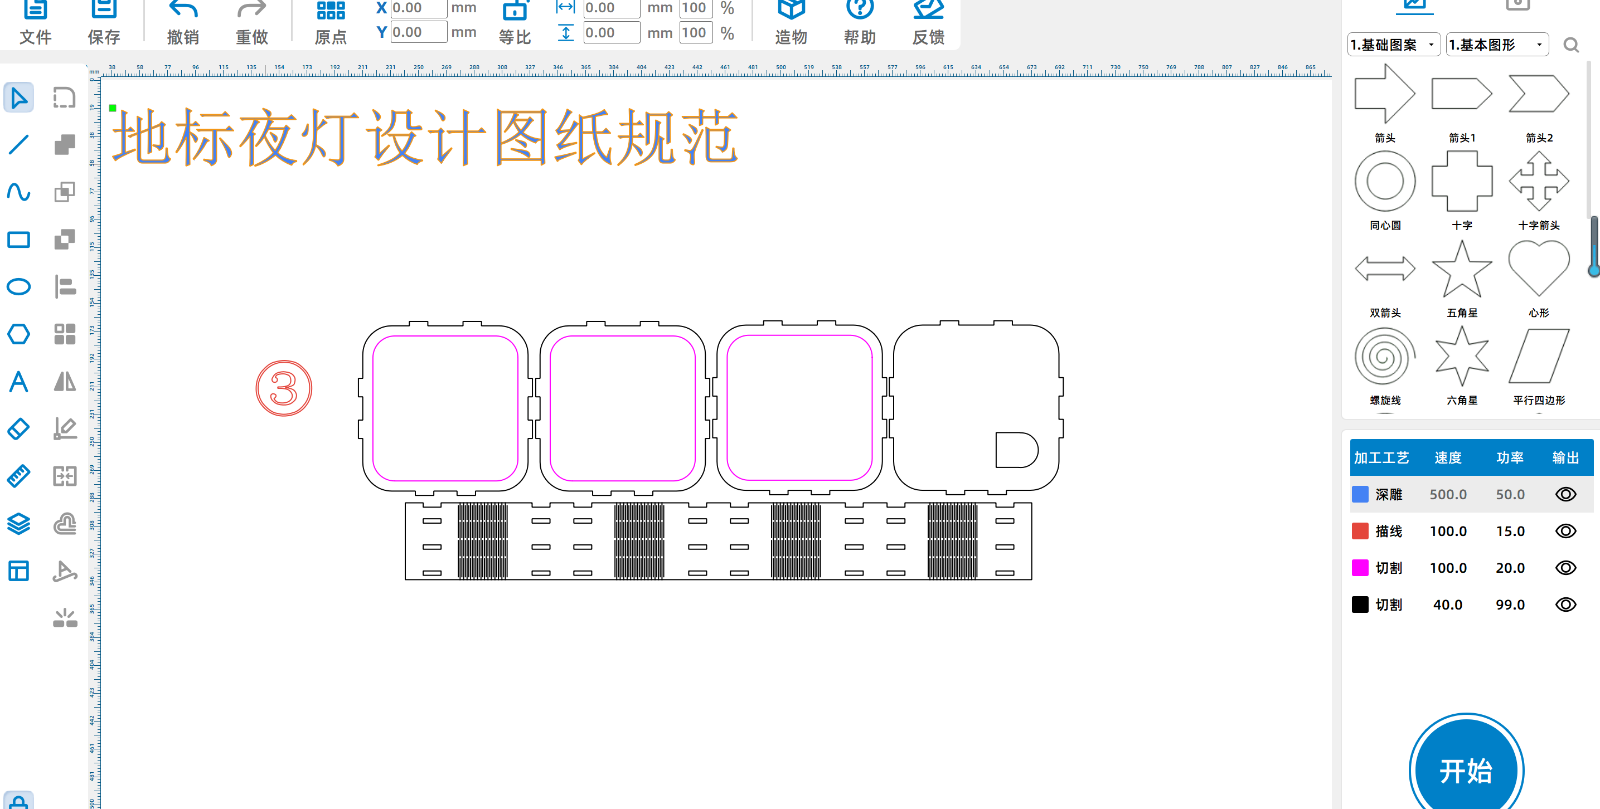Viewport: 1600px width, 809px height.
Task: Select the straight line drawing tool
Action: (x=18, y=145)
